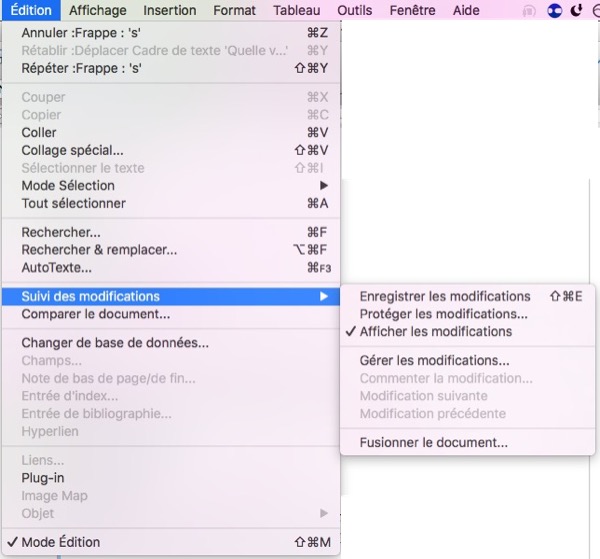Toggle Mode Édition checked item
This screenshot has height=559, width=600.
(x=61, y=542)
